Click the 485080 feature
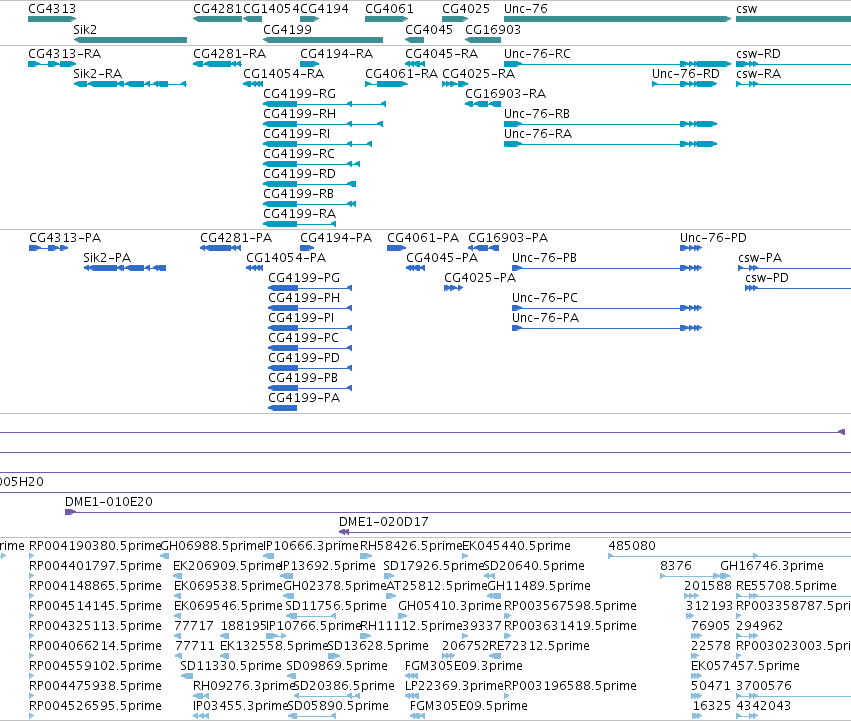Image resolution: width=851 pixels, height=721 pixels. (x=729, y=555)
